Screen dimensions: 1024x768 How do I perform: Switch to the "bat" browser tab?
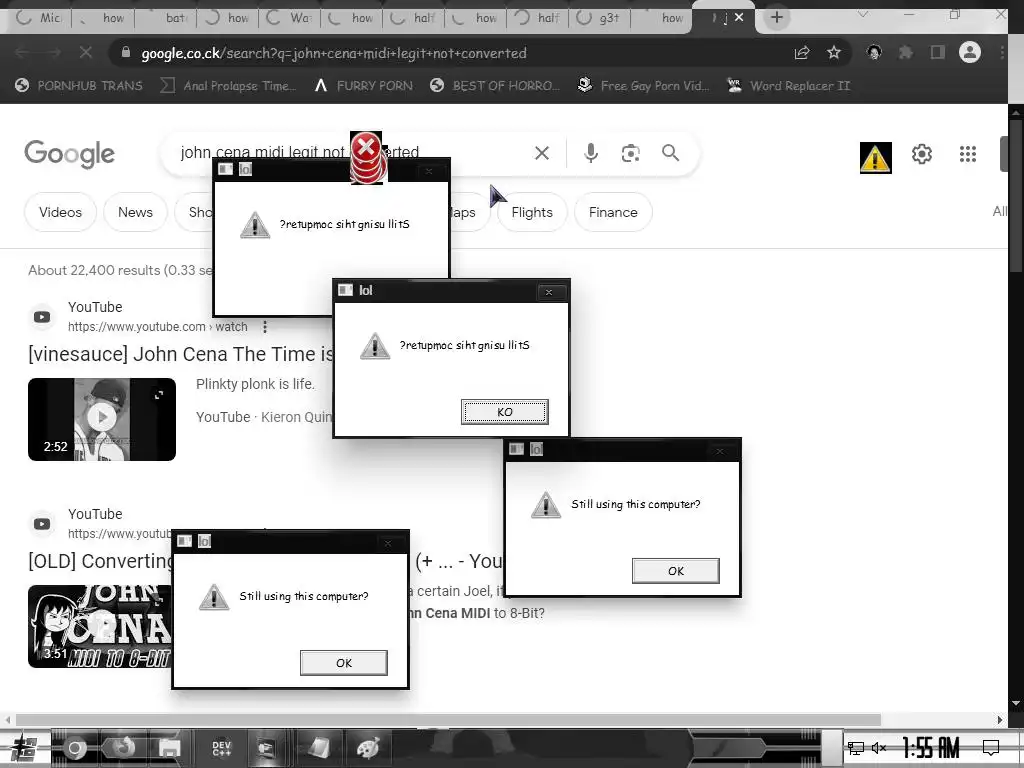[166, 18]
